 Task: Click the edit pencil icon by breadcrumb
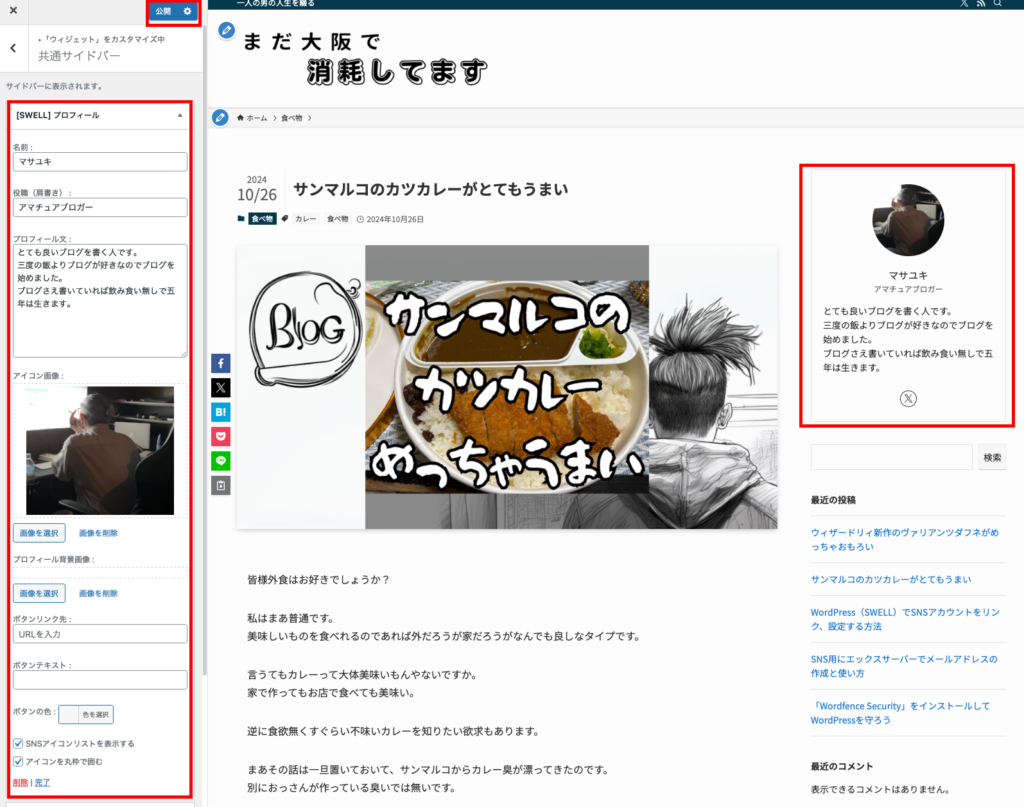[x=221, y=118]
